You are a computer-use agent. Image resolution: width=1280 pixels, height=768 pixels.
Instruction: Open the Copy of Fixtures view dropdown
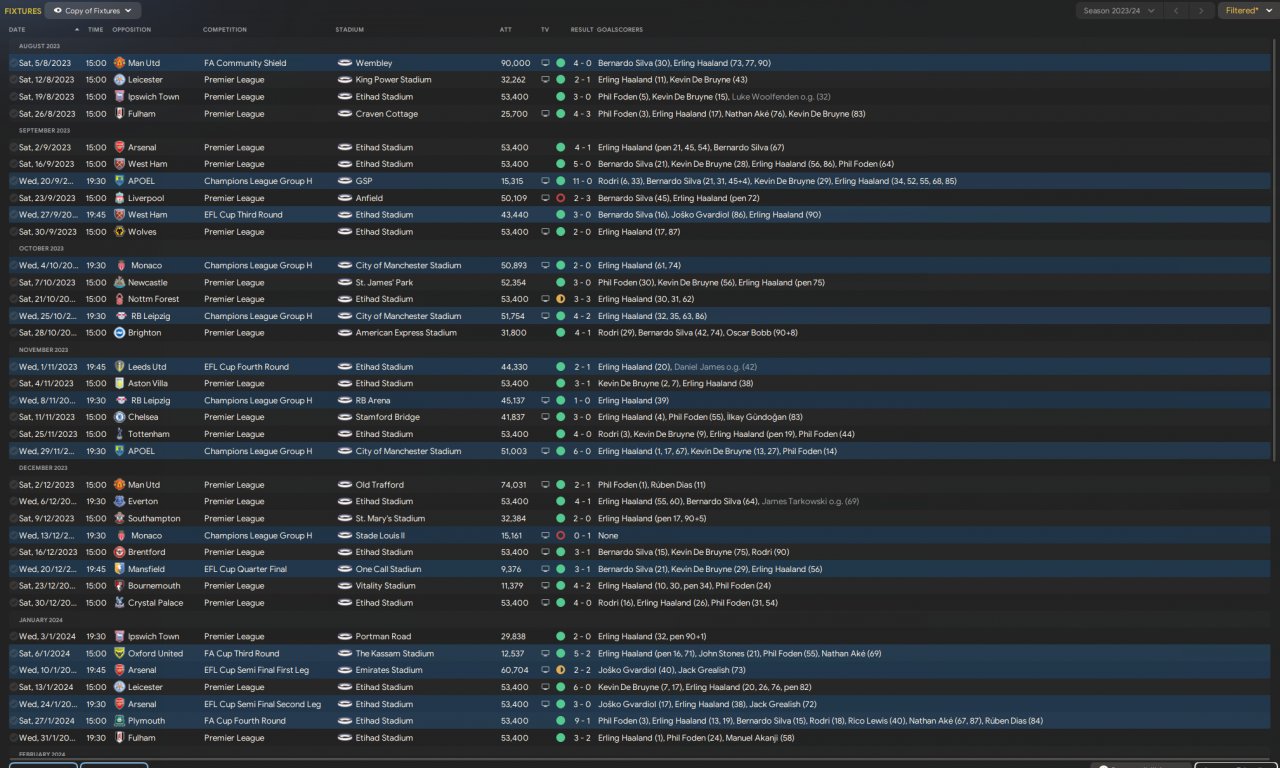[x=93, y=10]
